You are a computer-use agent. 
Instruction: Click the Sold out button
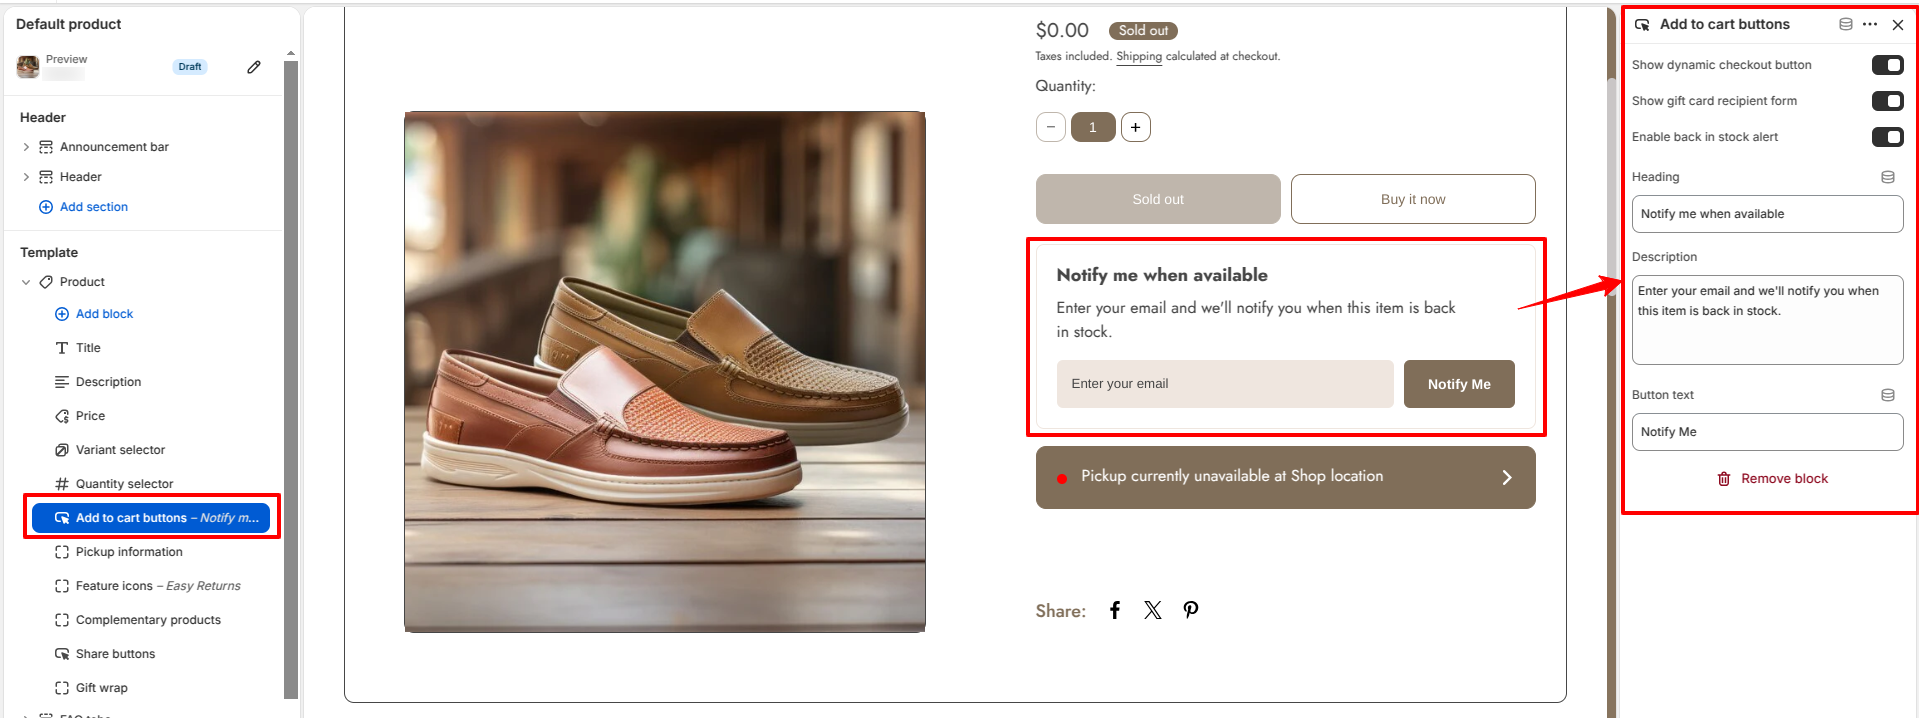coord(1158,199)
